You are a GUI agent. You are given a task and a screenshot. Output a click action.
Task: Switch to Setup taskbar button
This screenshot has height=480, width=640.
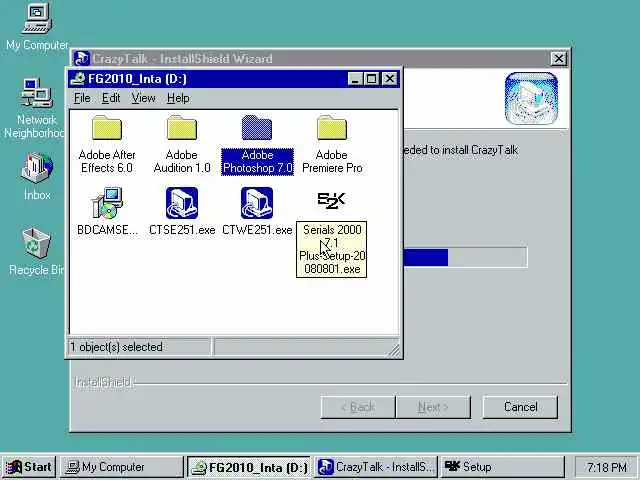click(x=502, y=467)
